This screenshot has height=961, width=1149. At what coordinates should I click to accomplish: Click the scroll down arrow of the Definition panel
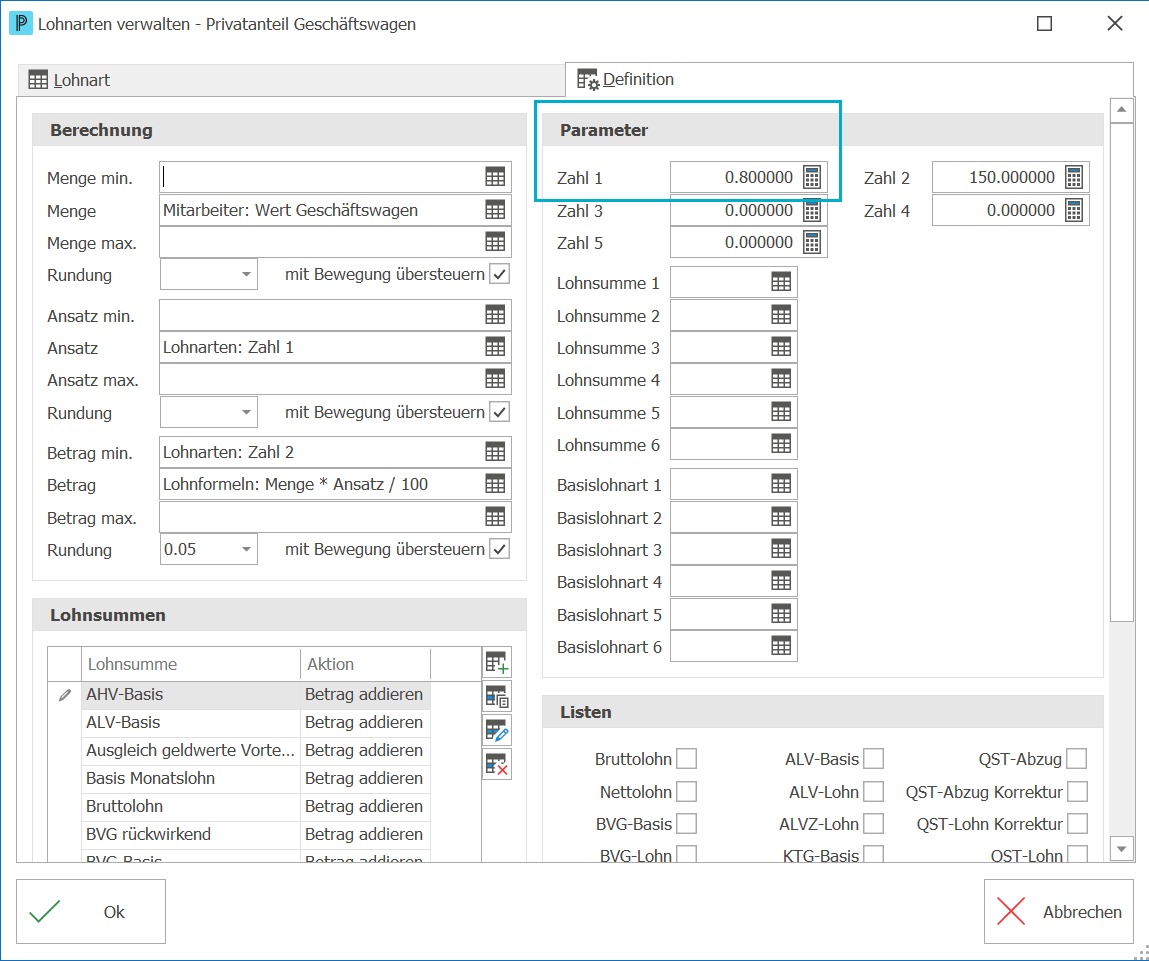(1121, 849)
